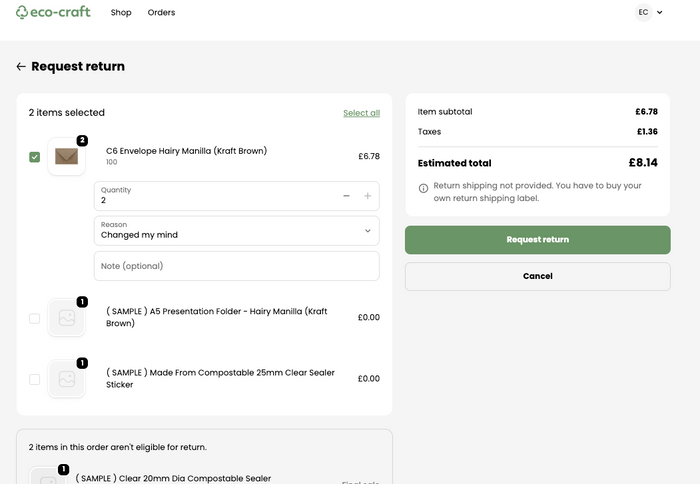Open the Shop menu item
This screenshot has height=484, width=700.
click(x=121, y=13)
